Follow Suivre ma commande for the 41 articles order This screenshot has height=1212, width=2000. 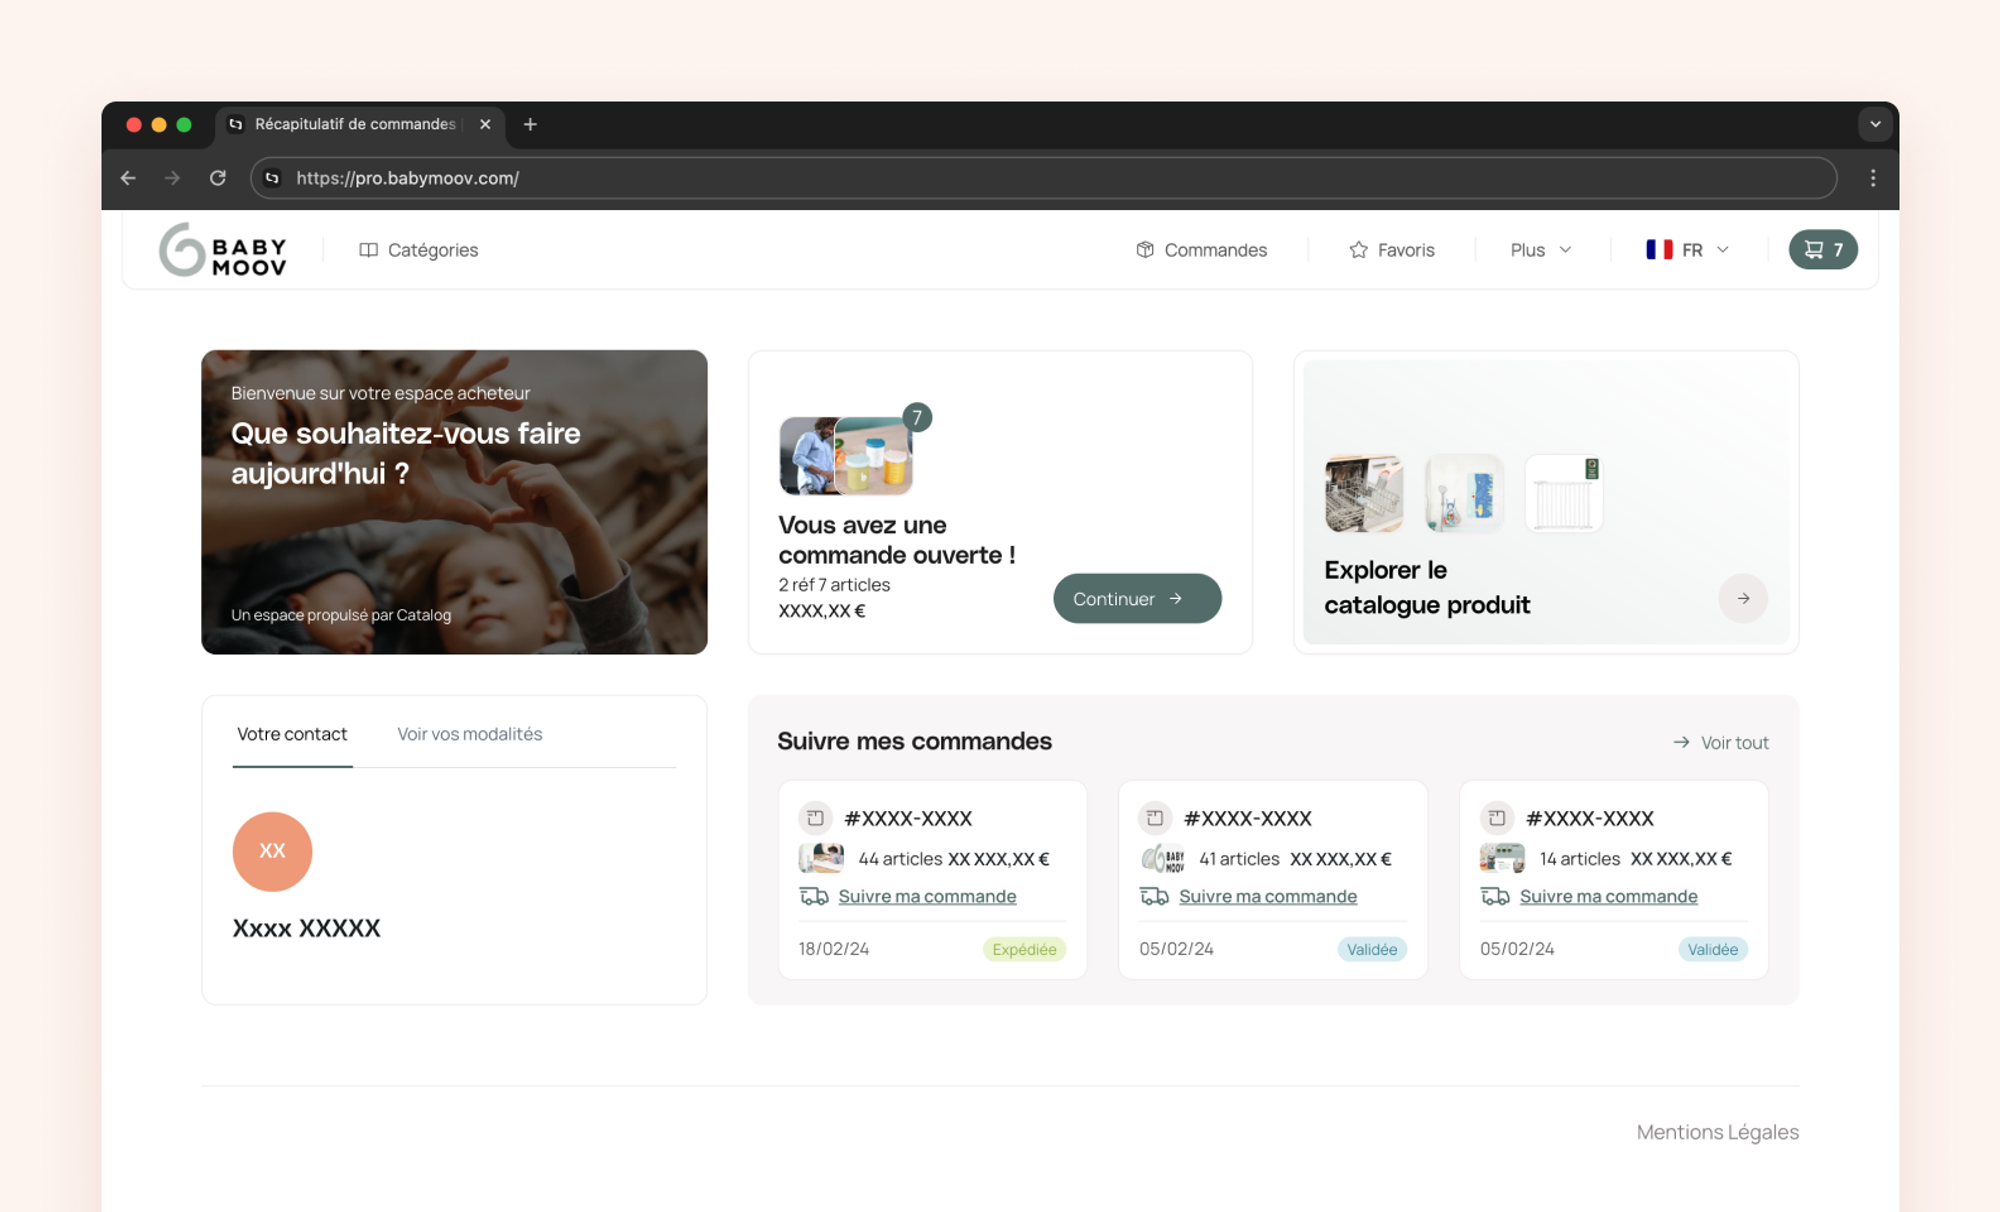click(1267, 896)
